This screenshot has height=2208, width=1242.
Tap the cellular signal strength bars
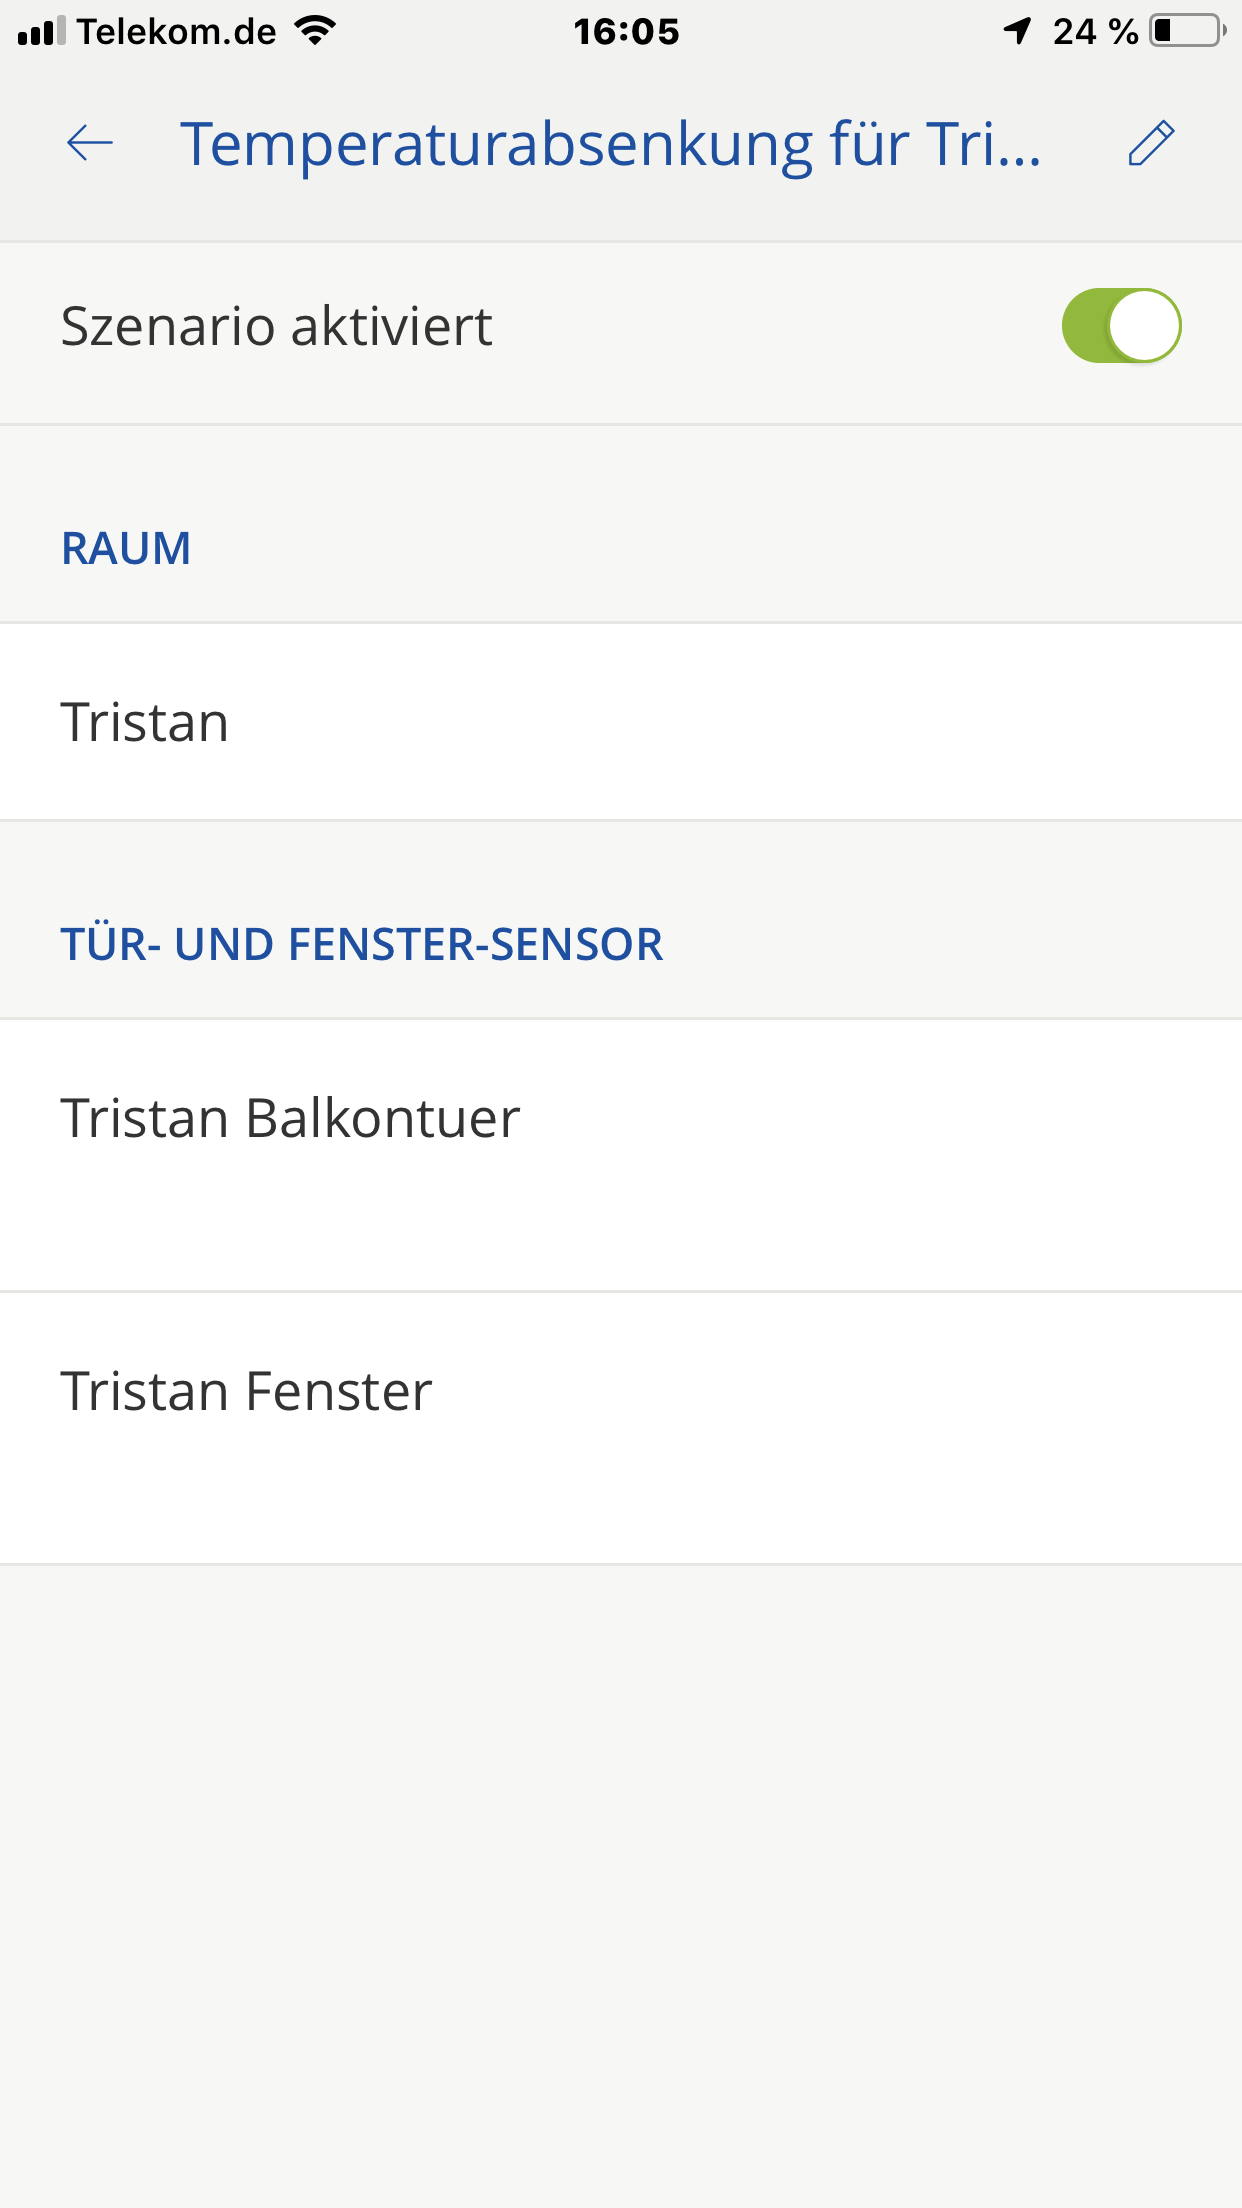(40, 32)
